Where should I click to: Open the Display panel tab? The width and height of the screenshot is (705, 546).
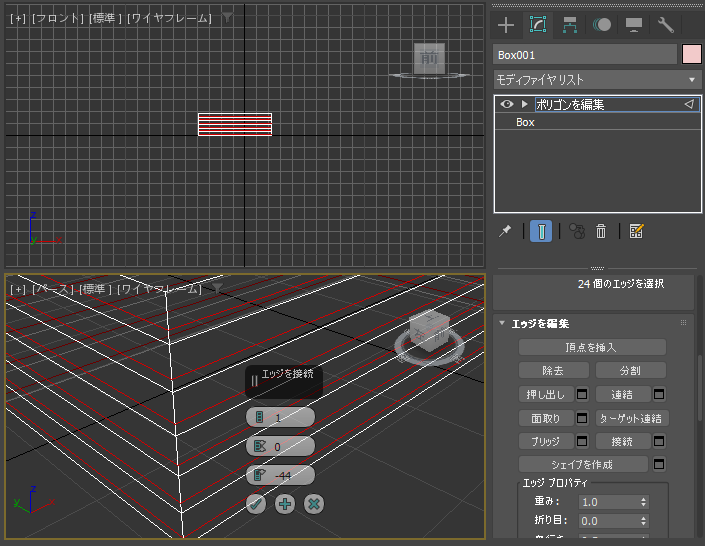634,25
